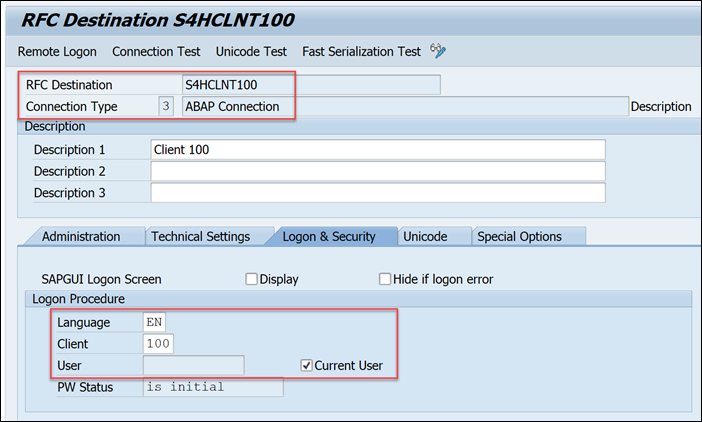The height and width of the screenshot is (422, 702).
Task: Run the Connection Test
Action: point(156,52)
